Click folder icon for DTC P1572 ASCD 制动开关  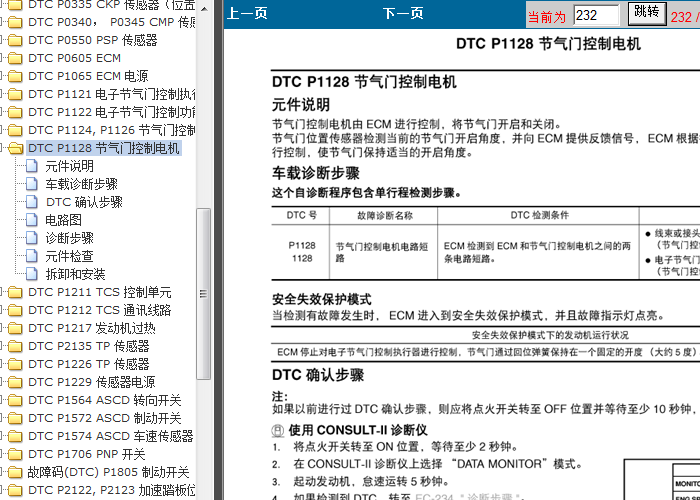[x=15, y=418]
